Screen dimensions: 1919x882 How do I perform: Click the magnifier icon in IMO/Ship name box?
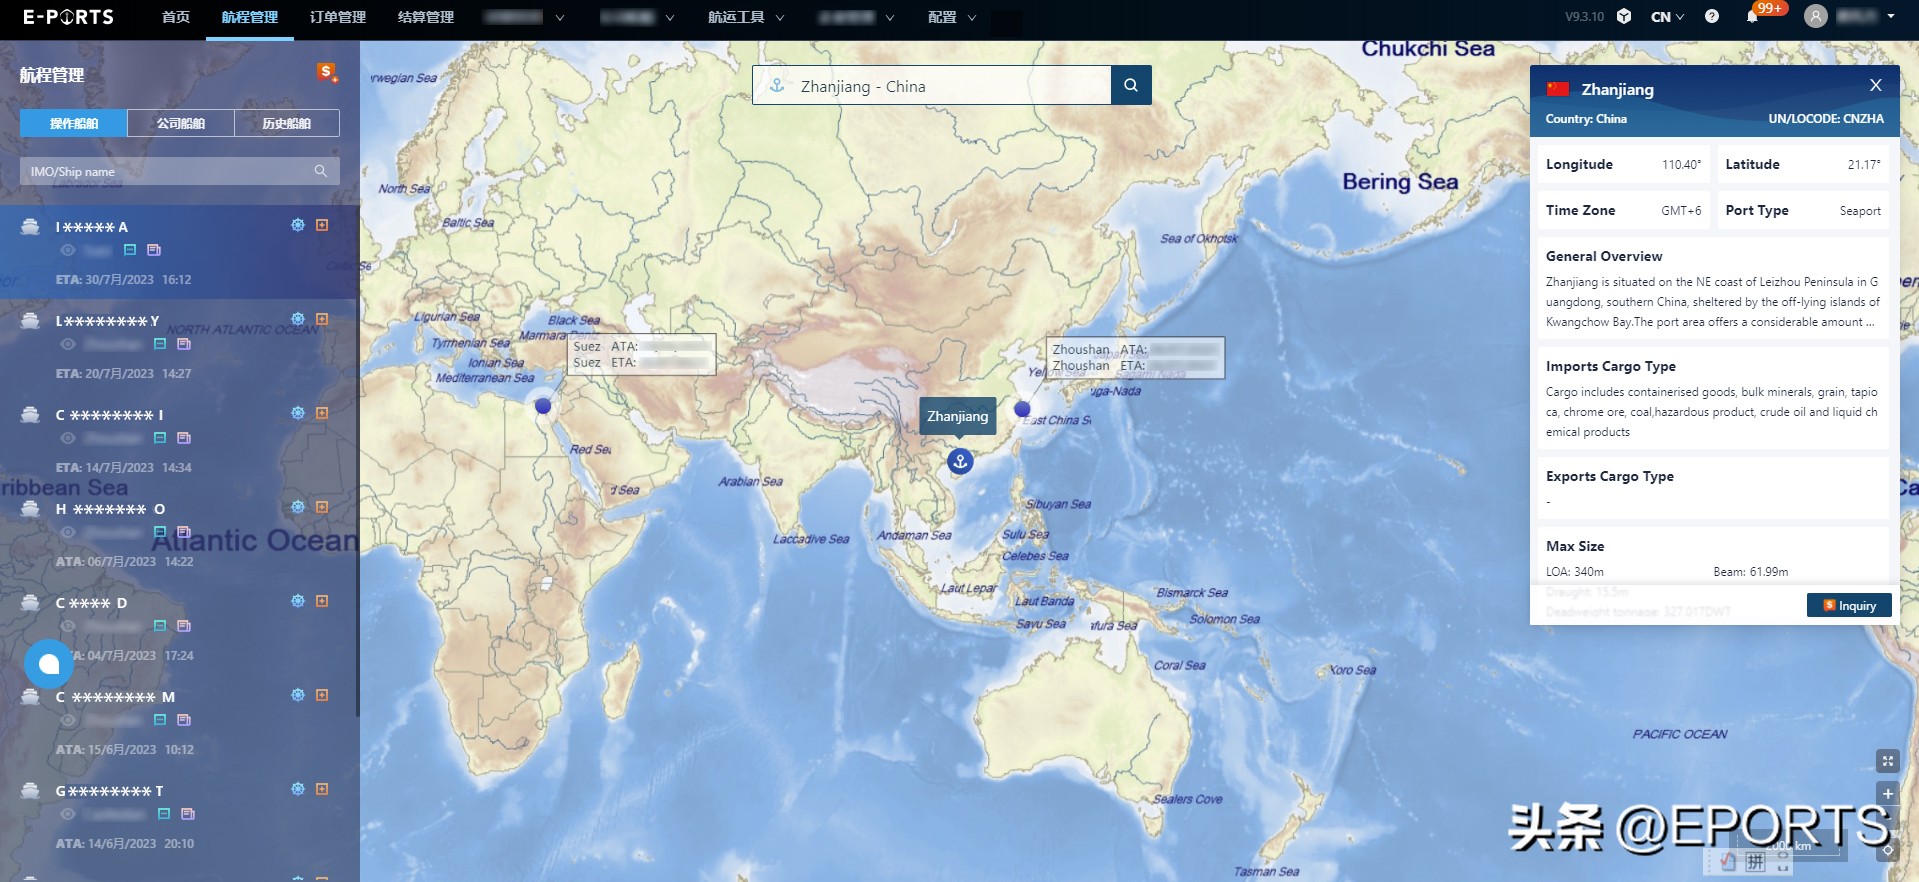point(321,171)
